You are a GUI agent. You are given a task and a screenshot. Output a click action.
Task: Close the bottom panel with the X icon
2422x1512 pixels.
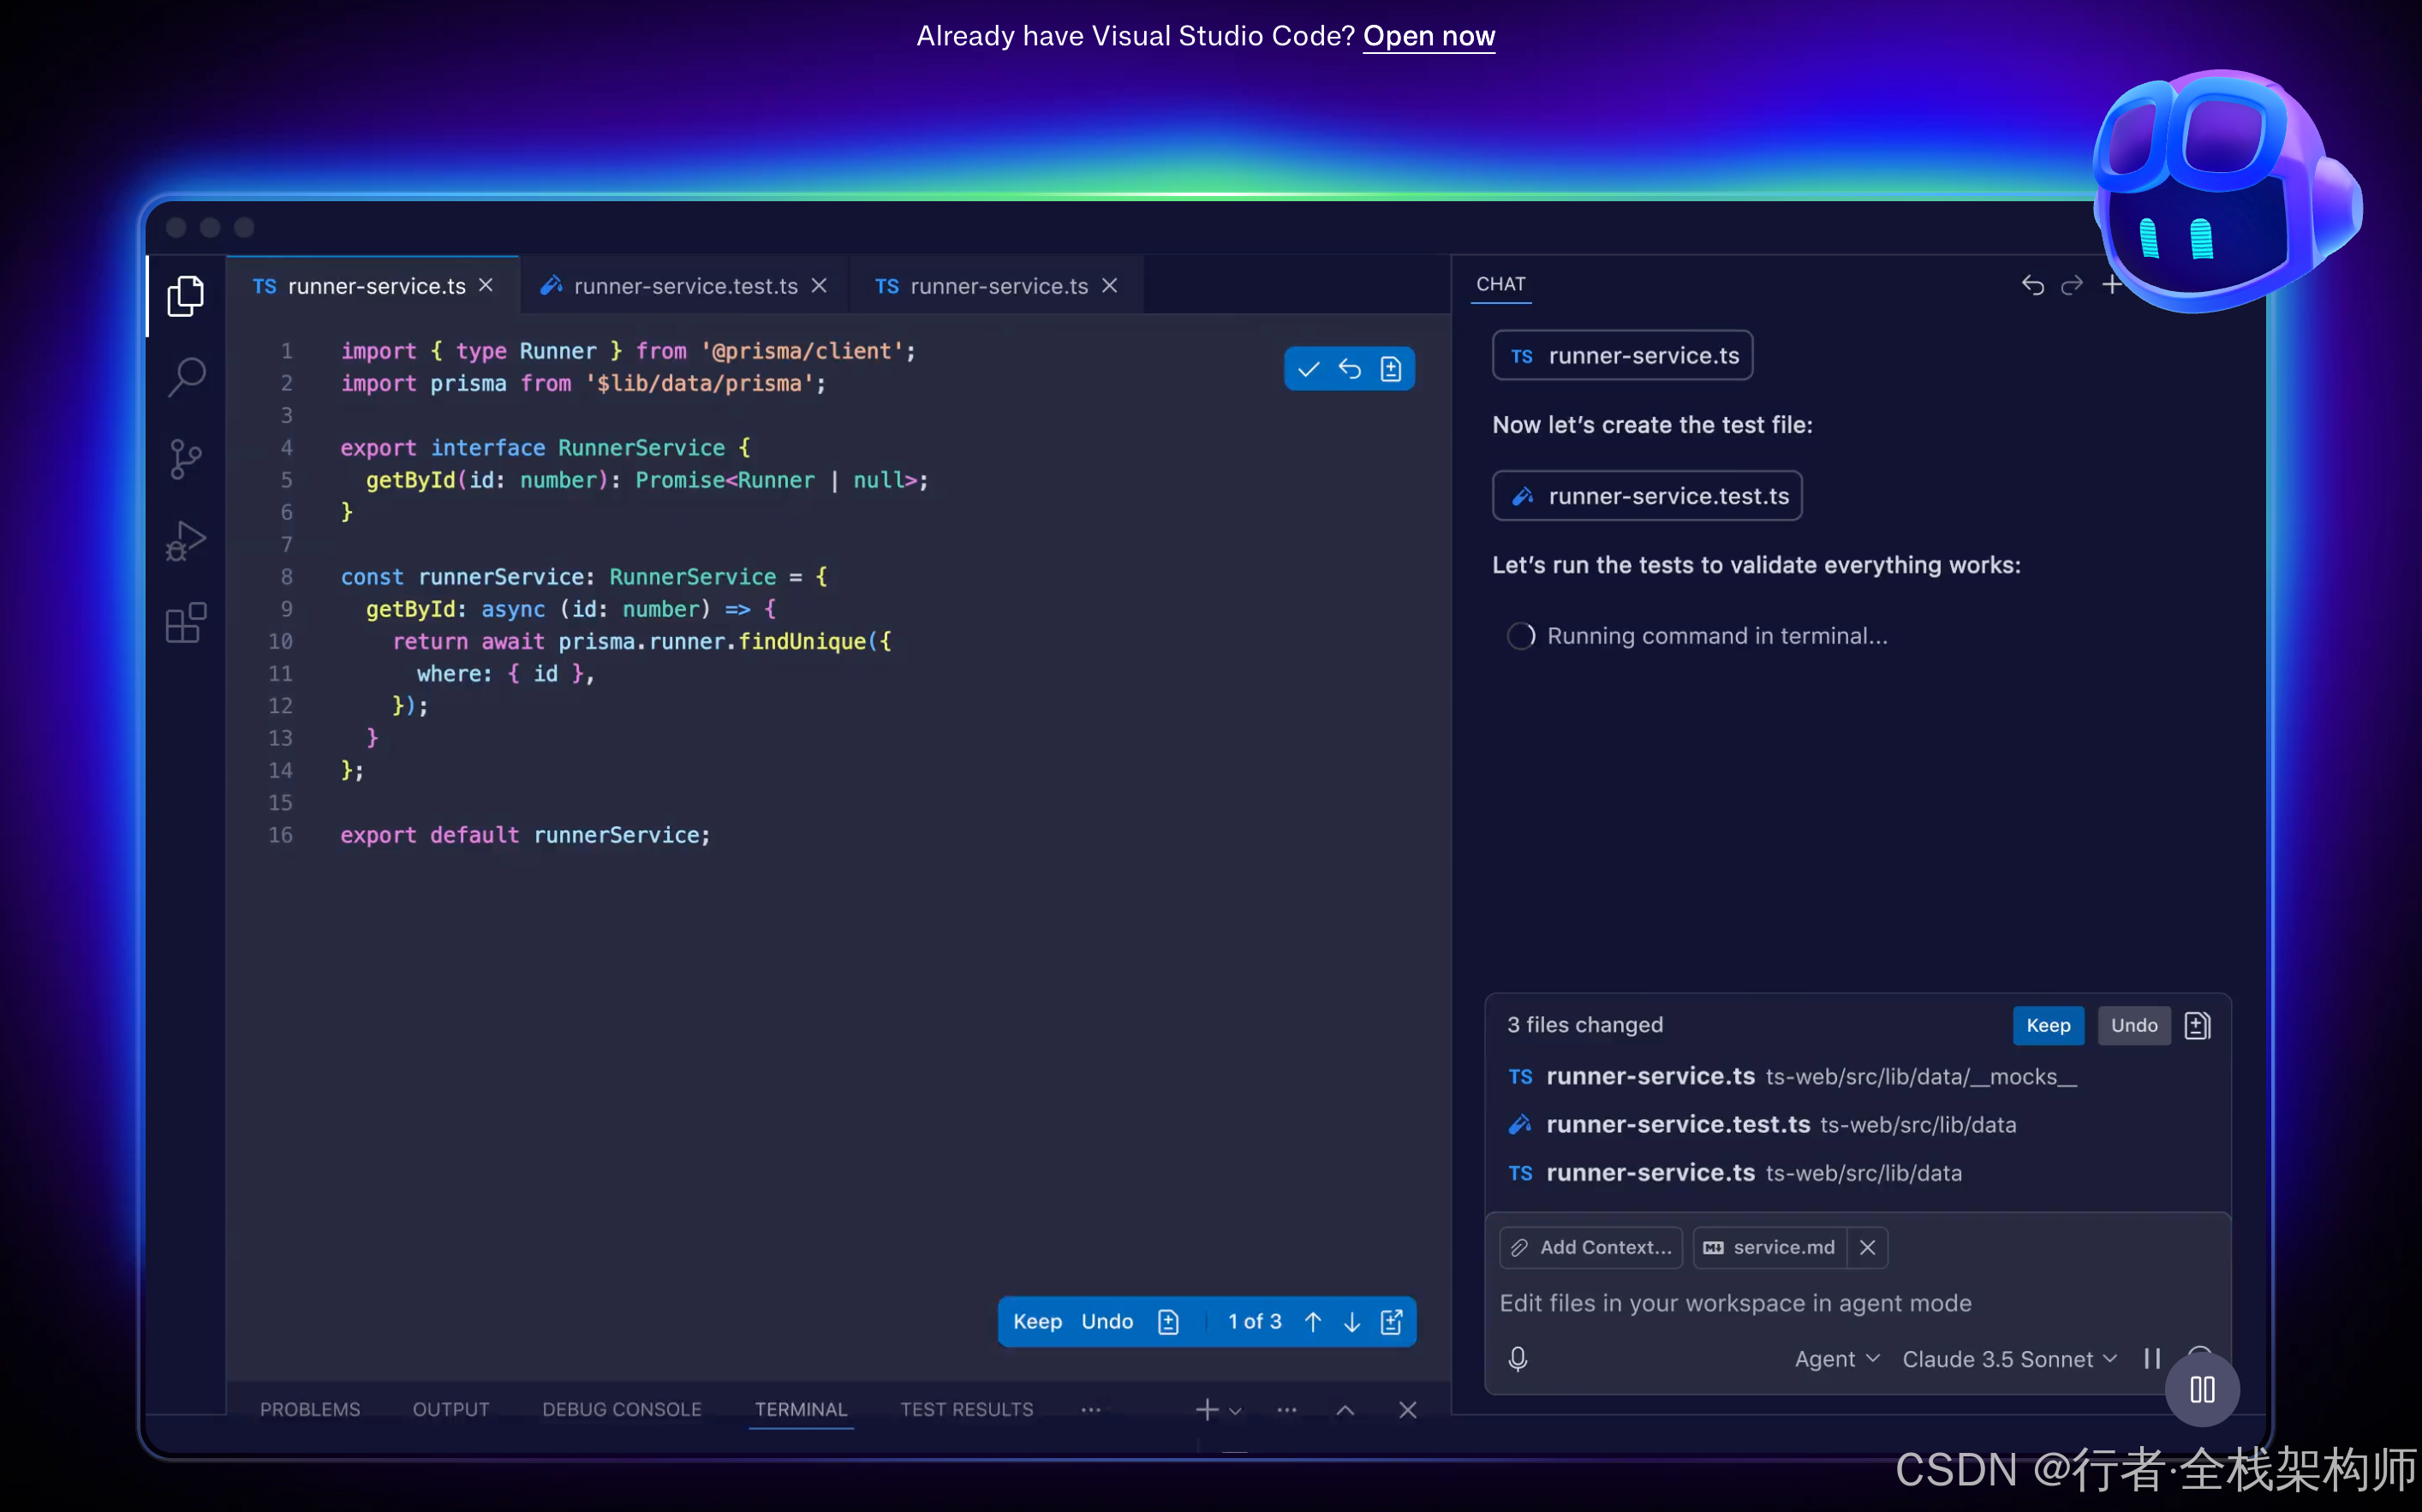tap(1407, 1409)
